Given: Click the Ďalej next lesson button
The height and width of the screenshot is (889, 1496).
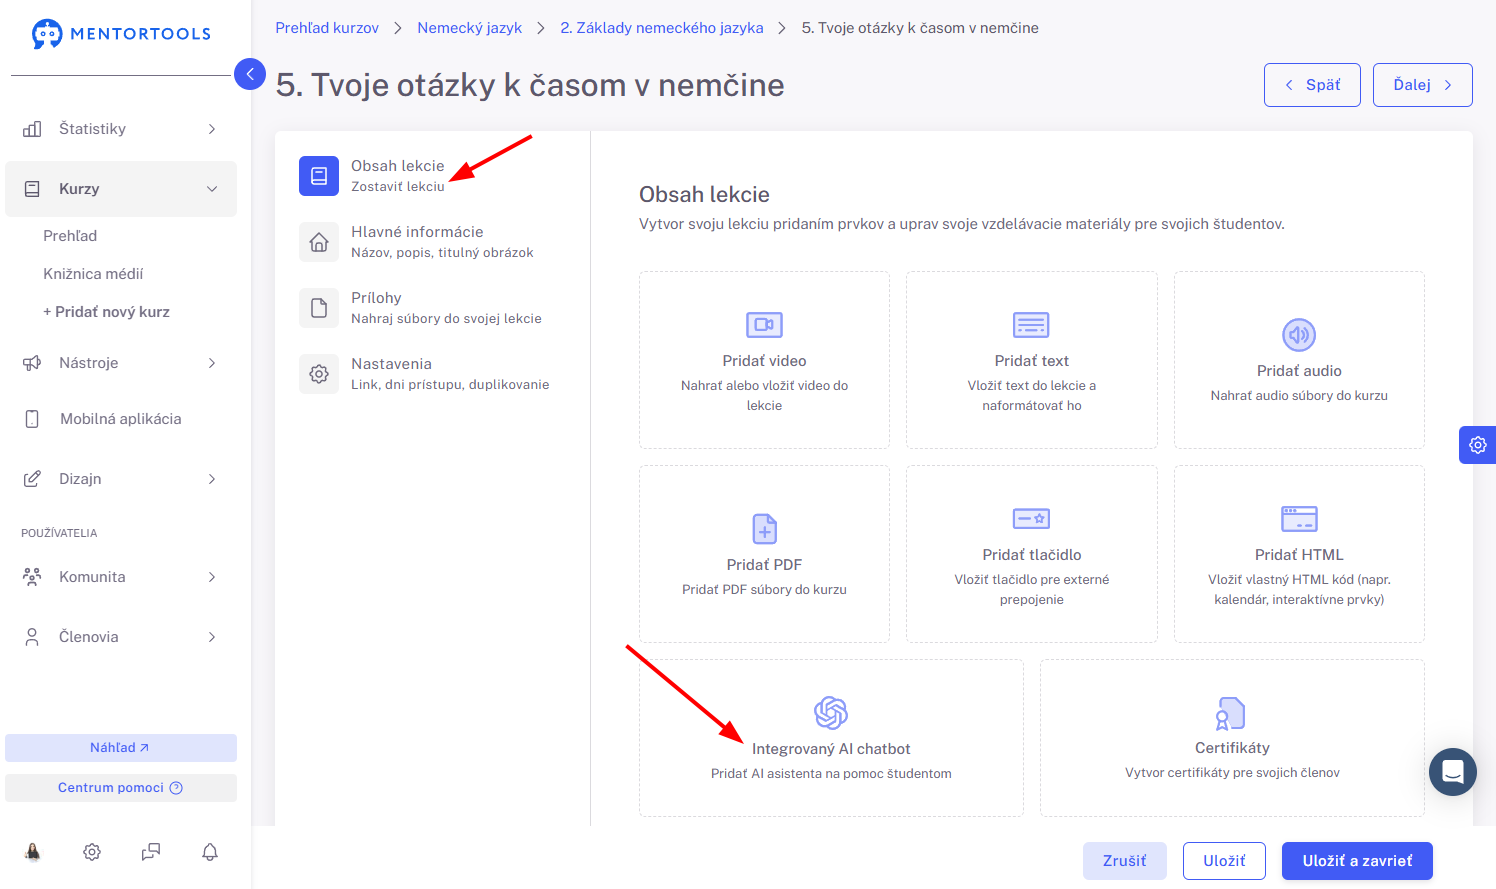Looking at the screenshot, I should coord(1422,85).
